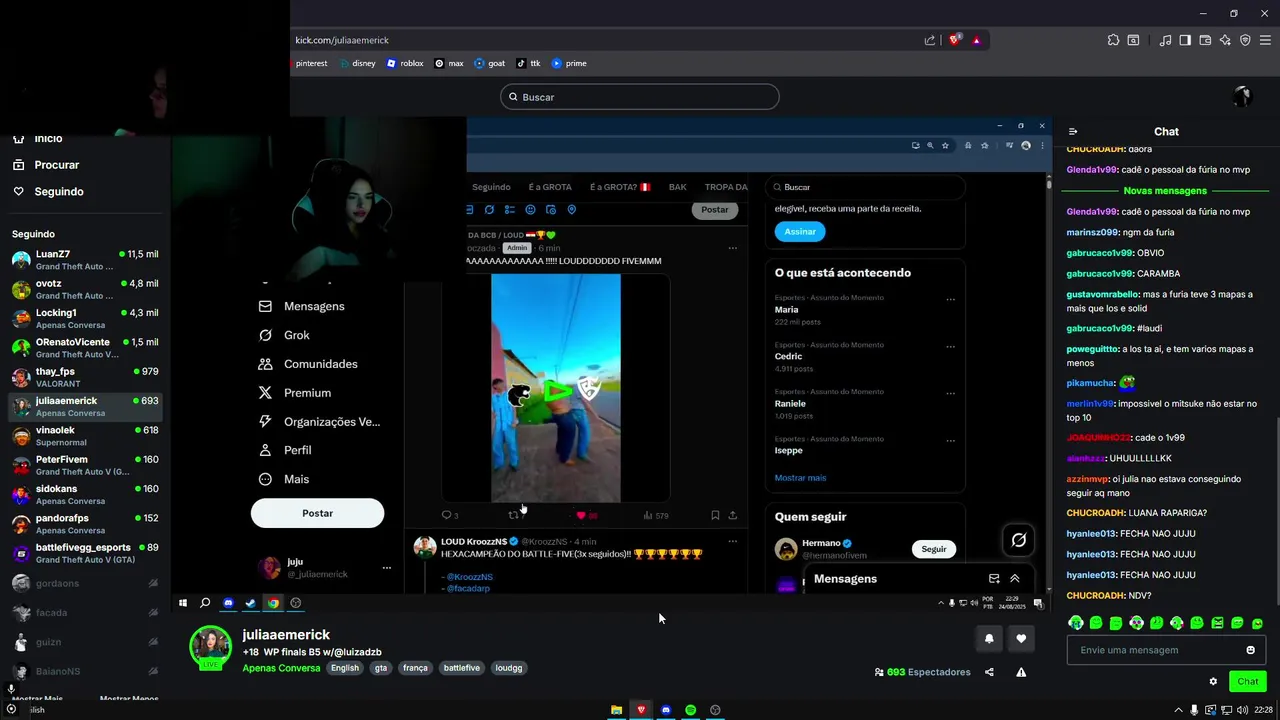Screen dimensions: 1280x720
Task: Click the white Postar button in X sidebar
Action: point(317,513)
